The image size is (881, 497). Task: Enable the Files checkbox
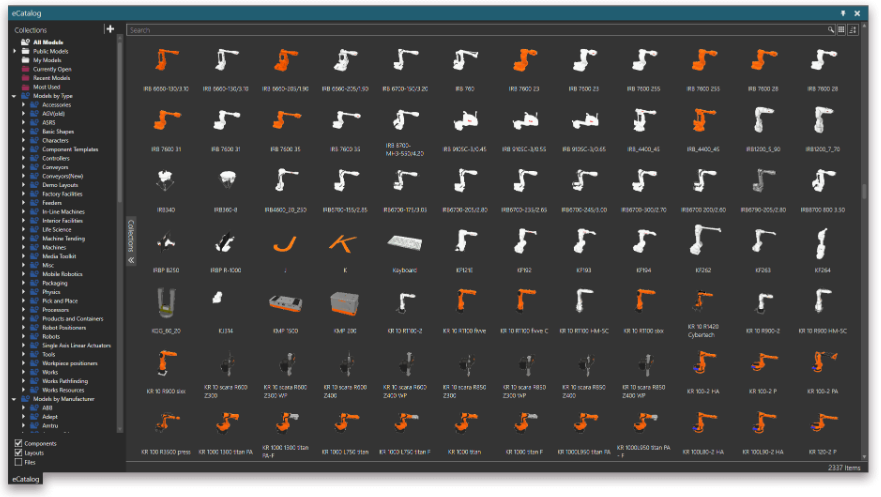(19, 462)
